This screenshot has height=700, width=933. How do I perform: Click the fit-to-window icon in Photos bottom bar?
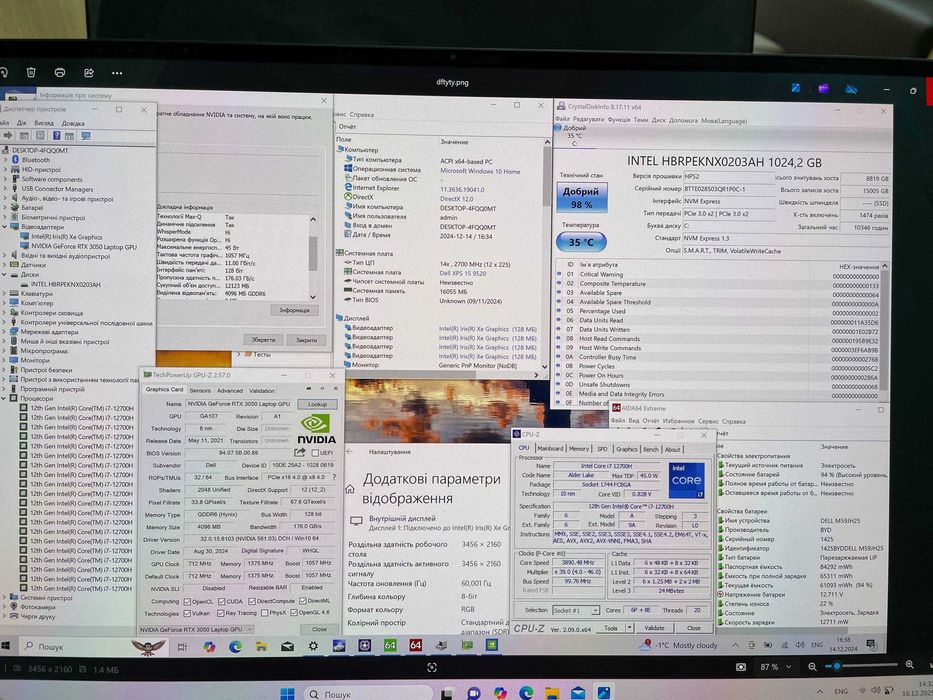pos(432,667)
